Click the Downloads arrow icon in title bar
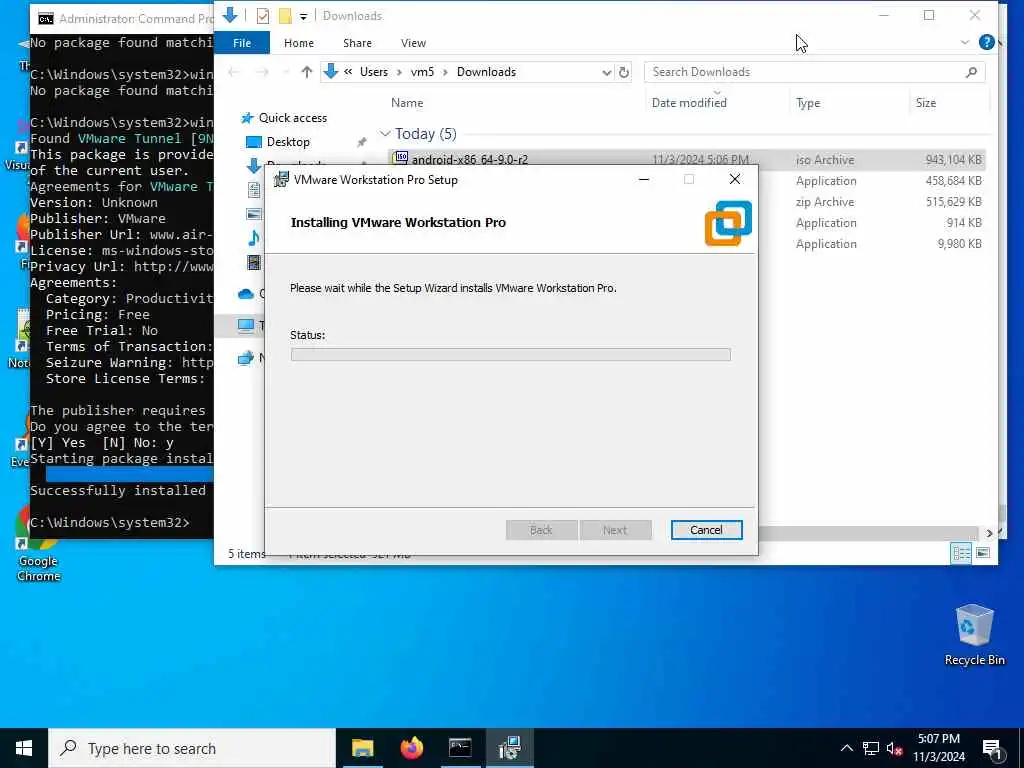Image resolution: width=1024 pixels, height=768 pixels. tap(230, 15)
